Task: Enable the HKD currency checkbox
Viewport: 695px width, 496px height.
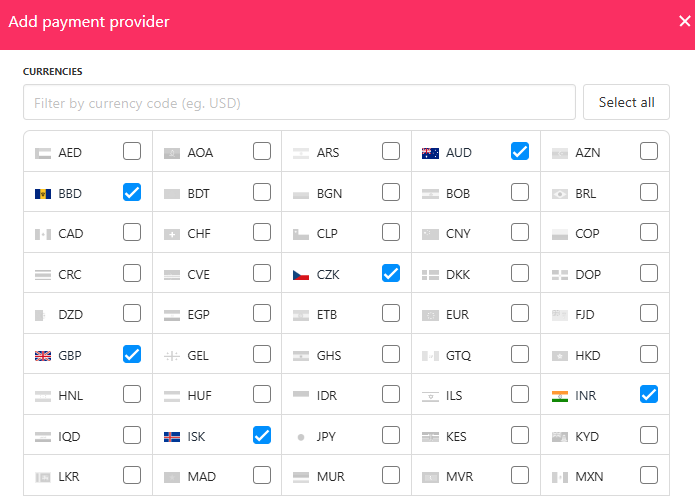Action: click(649, 354)
